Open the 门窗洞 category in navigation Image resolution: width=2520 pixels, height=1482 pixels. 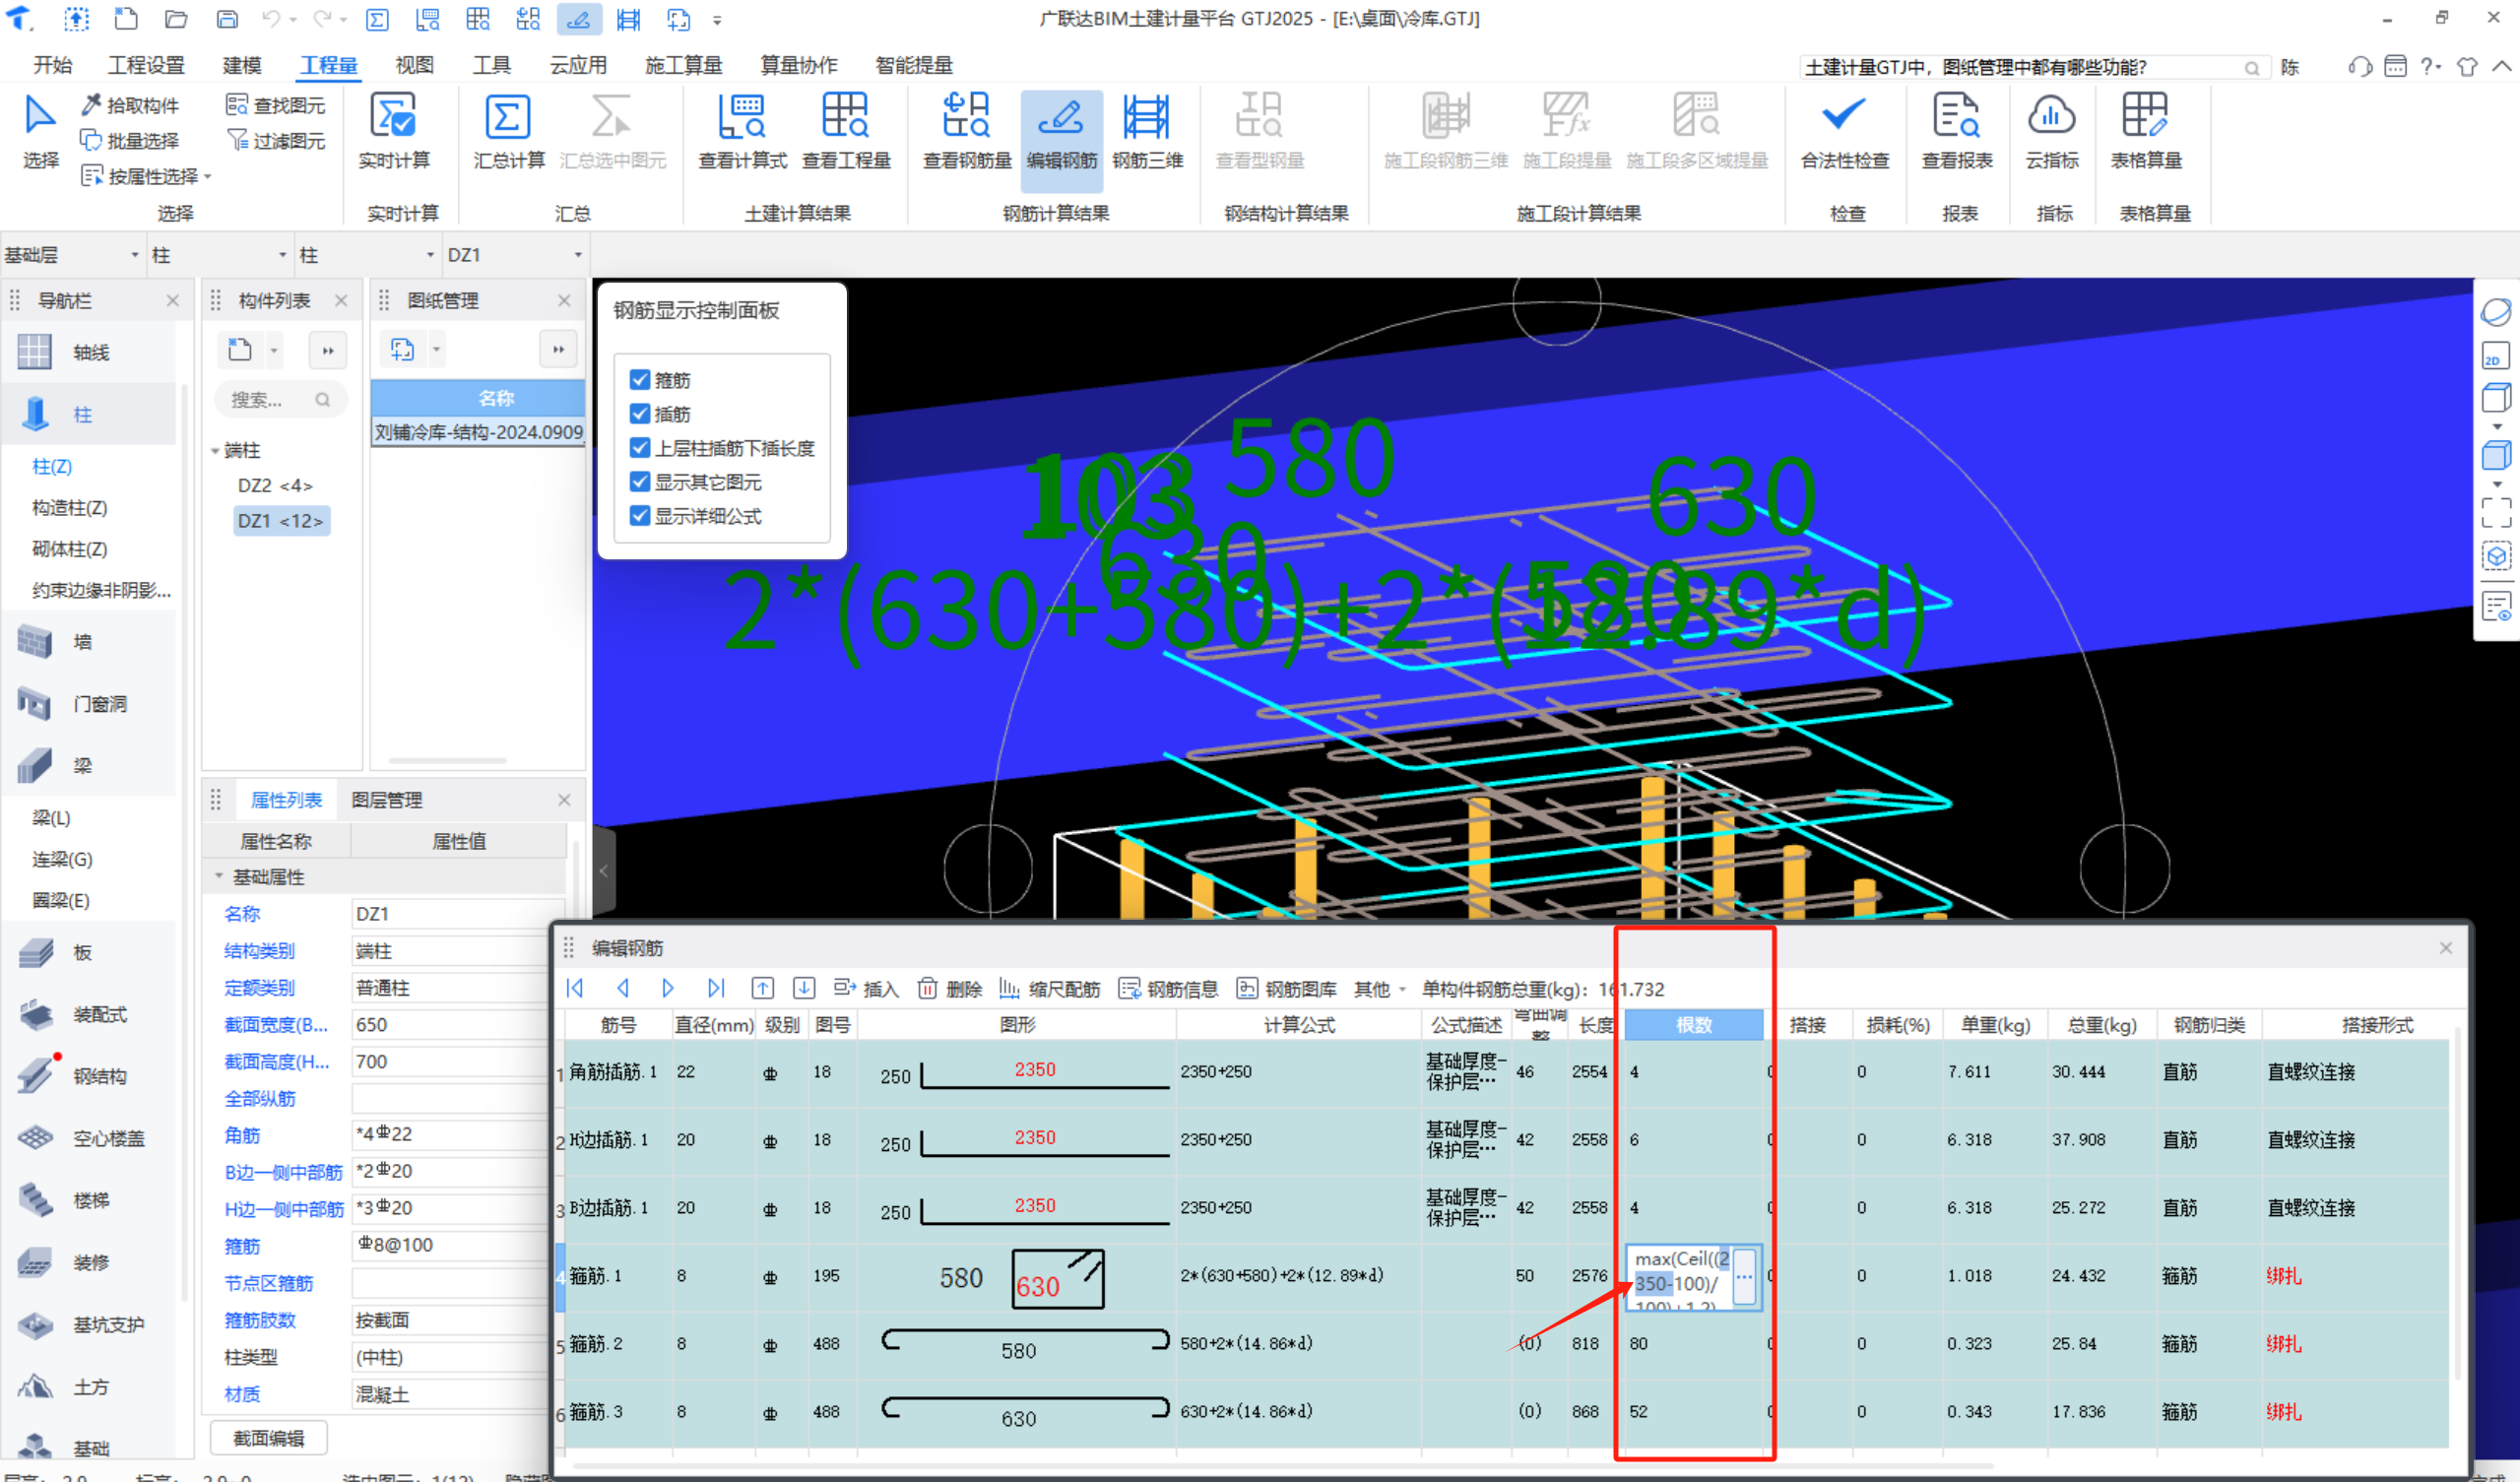pyautogui.click(x=90, y=704)
